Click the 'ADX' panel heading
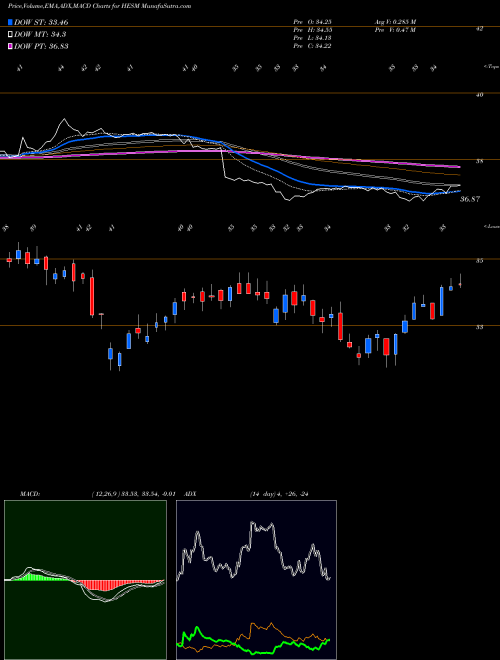 click(x=190, y=494)
